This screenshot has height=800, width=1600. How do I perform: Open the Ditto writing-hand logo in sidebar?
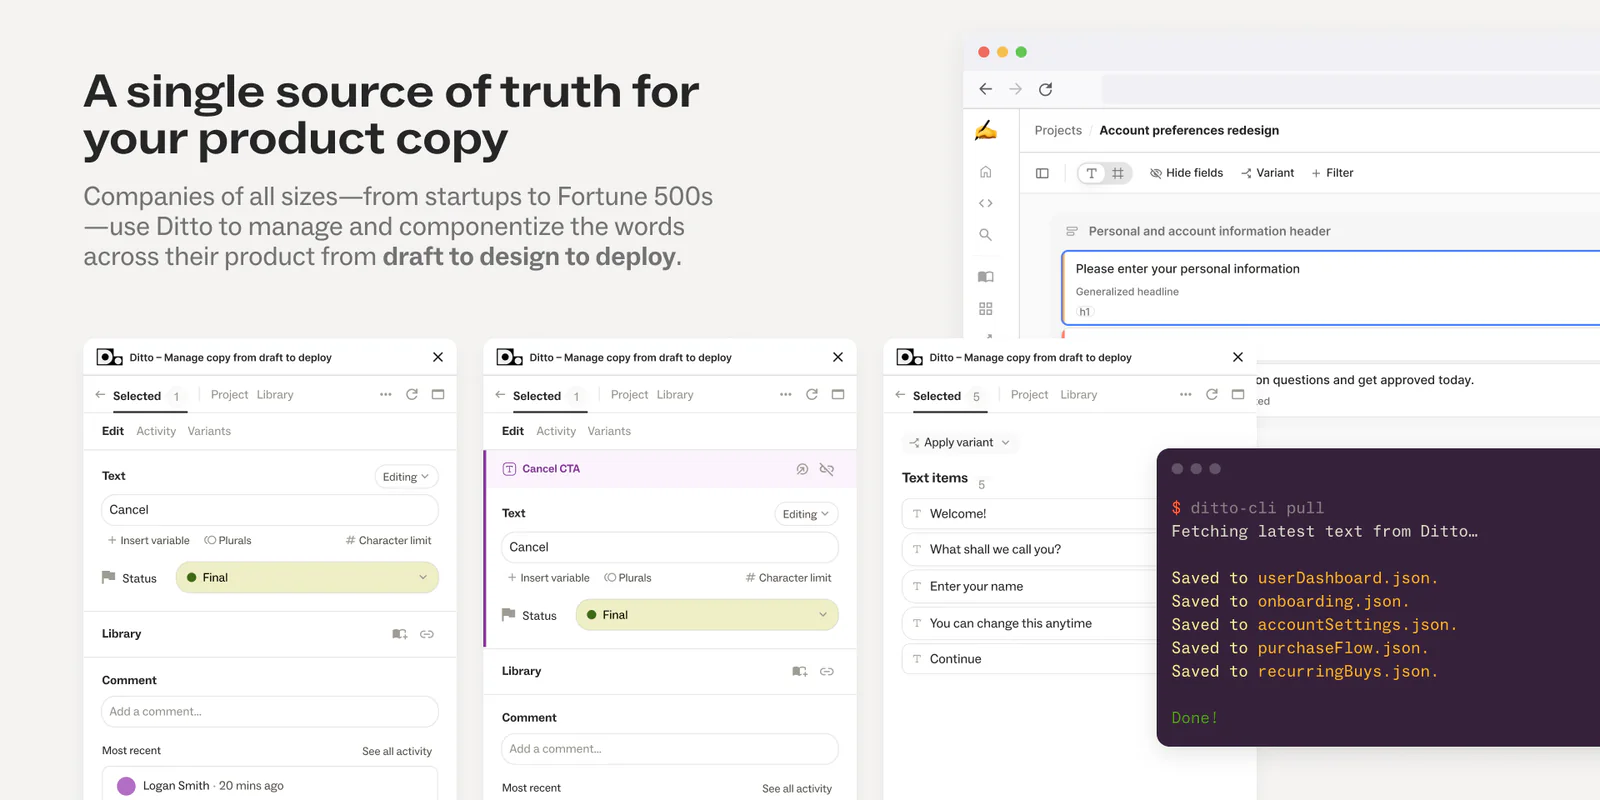986,130
